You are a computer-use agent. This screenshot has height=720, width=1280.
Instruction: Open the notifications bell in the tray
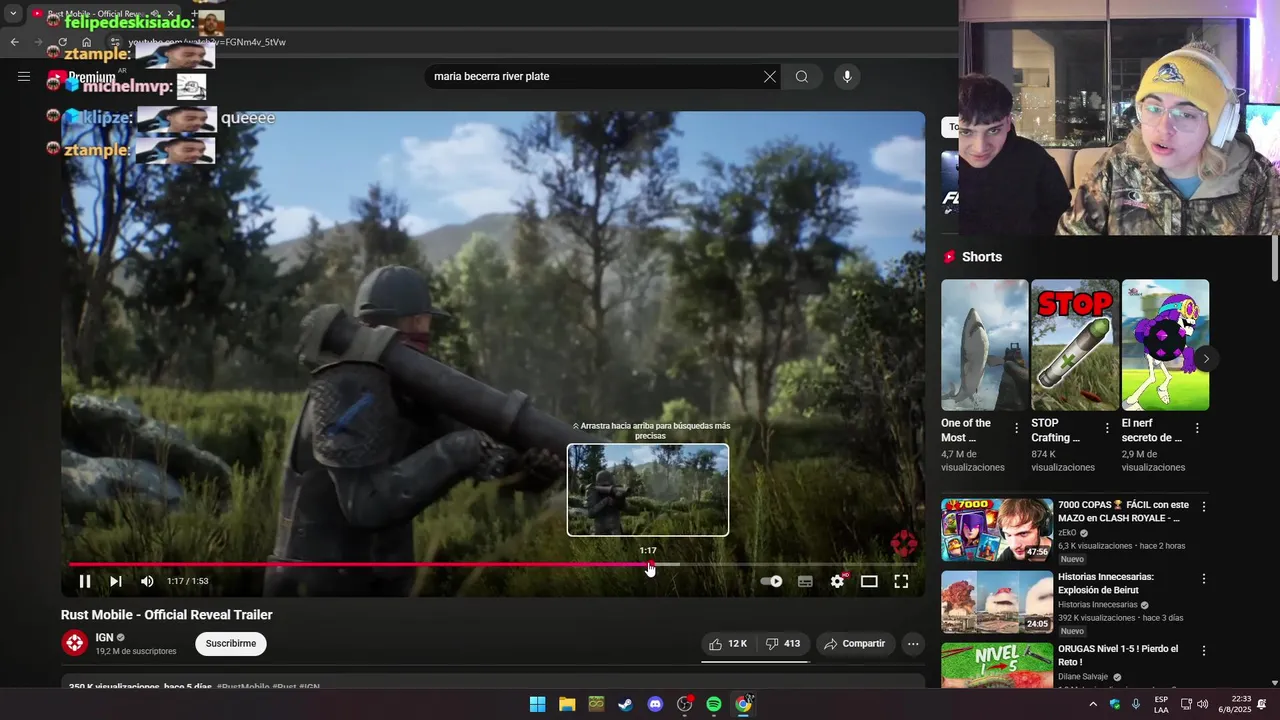coord(1262,704)
